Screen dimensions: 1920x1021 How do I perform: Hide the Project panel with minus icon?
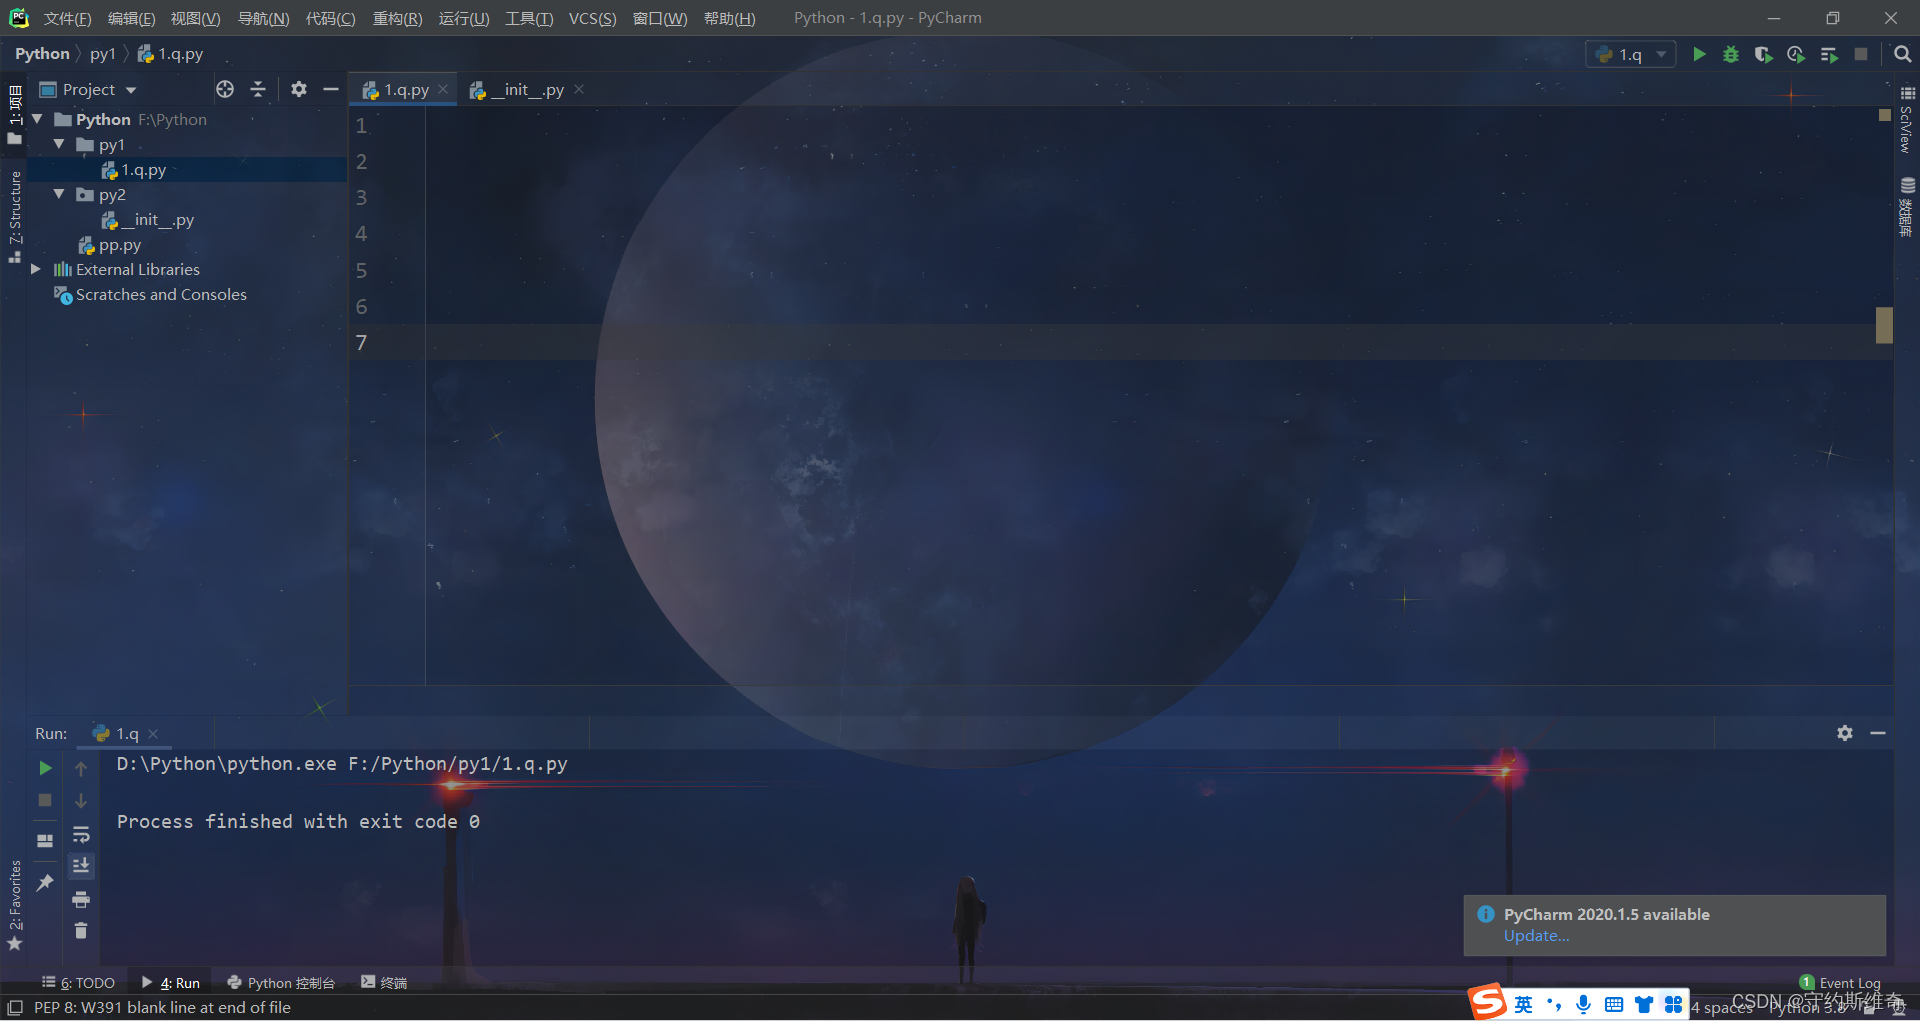[x=331, y=89]
